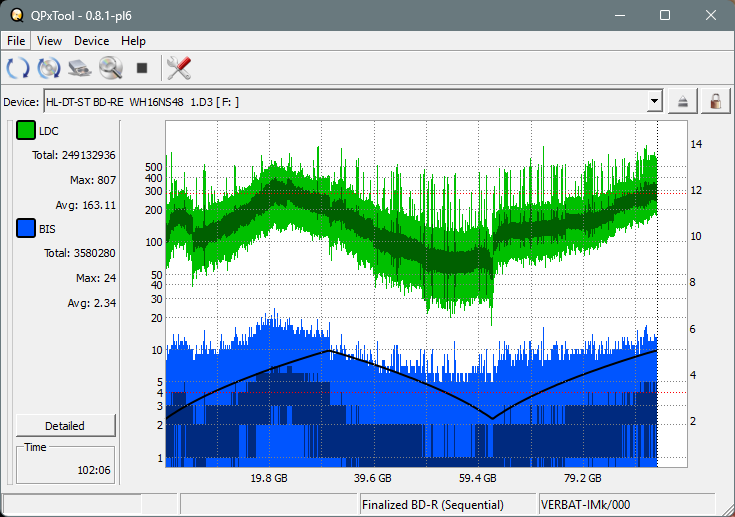Viewport: 735px width, 517px height.
Task: Lock the drive tray
Action: pyautogui.click(x=715, y=101)
